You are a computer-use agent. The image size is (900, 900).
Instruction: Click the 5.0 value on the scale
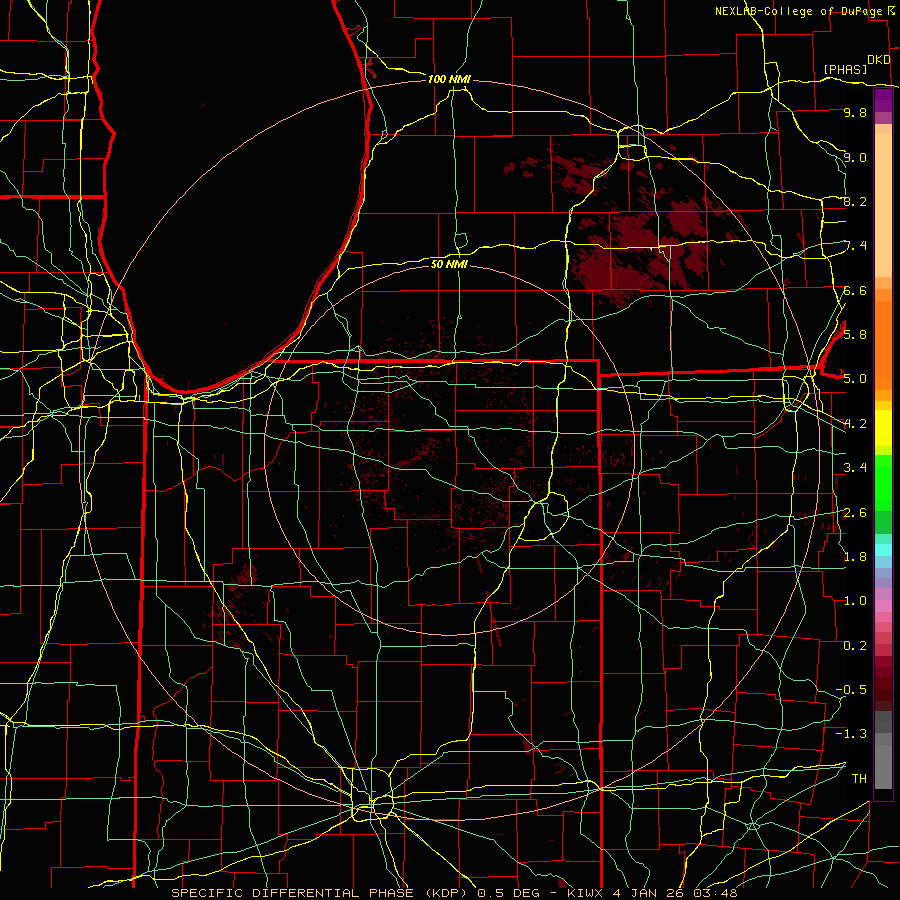[855, 379]
